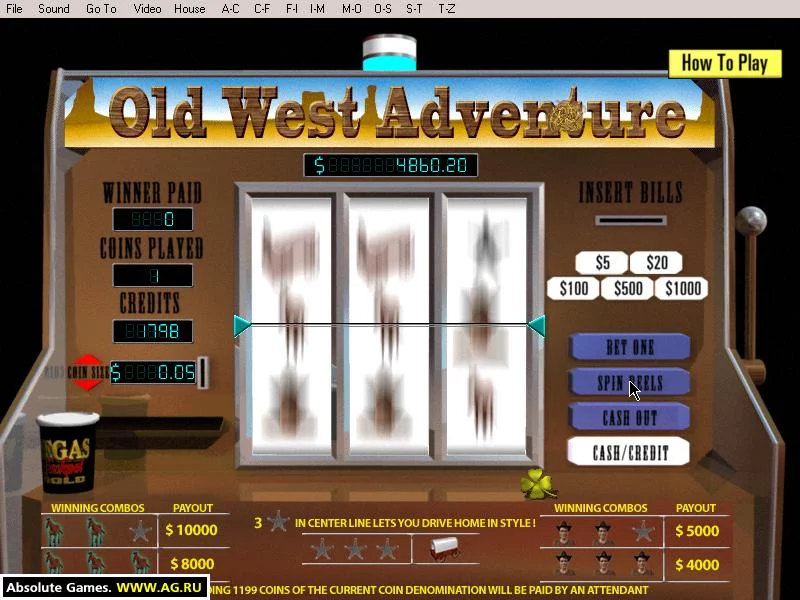Insert a $500 bill

628,289
